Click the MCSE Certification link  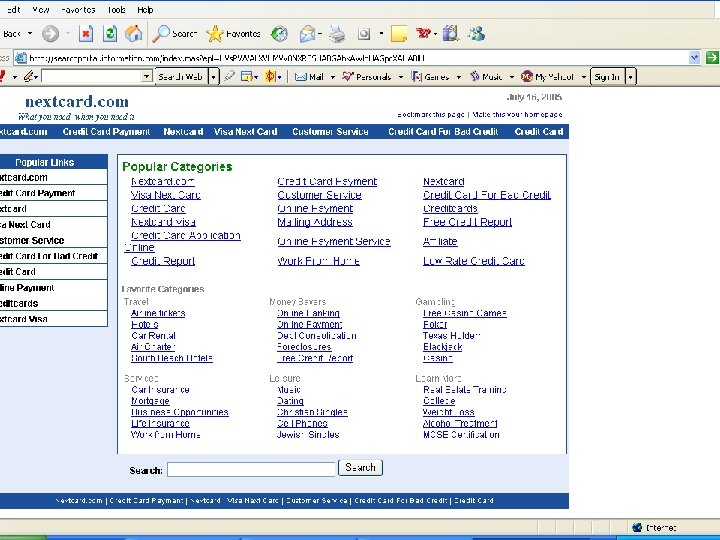pyautogui.click(x=461, y=434)
